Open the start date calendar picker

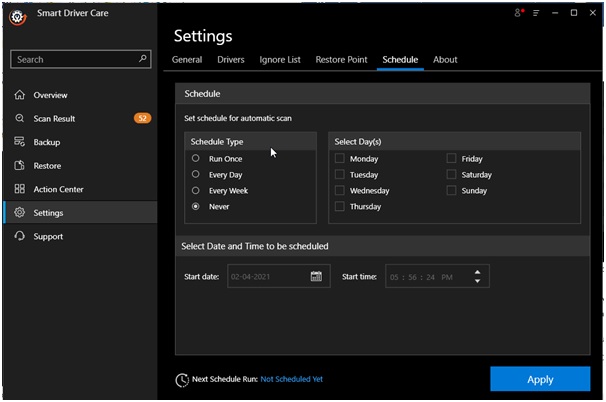[x=316, y=277]
